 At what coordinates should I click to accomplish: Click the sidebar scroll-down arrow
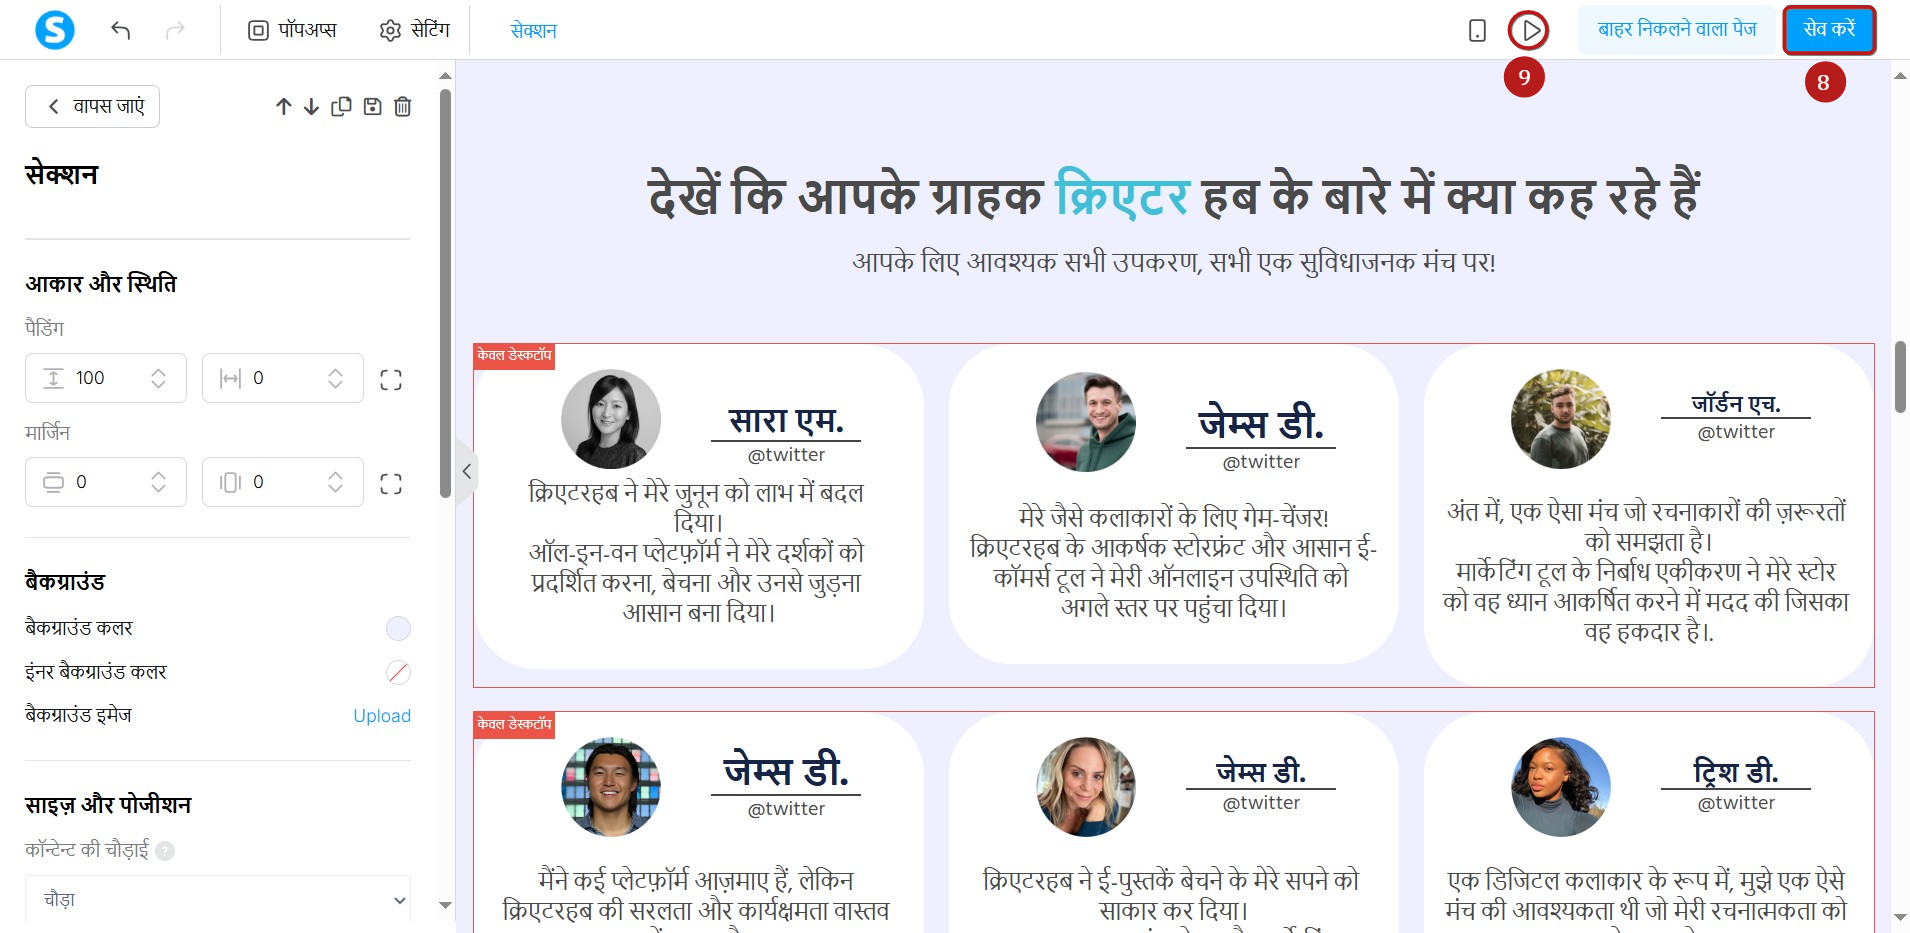(445, 905)
